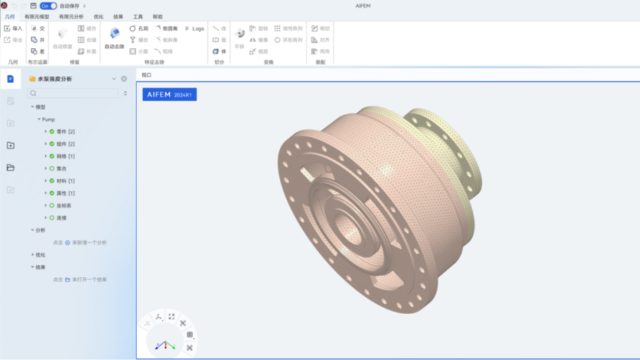640x360 pixels.
Task: Click the 对齐 align assembly tool
Action: (x=320, y=40)
